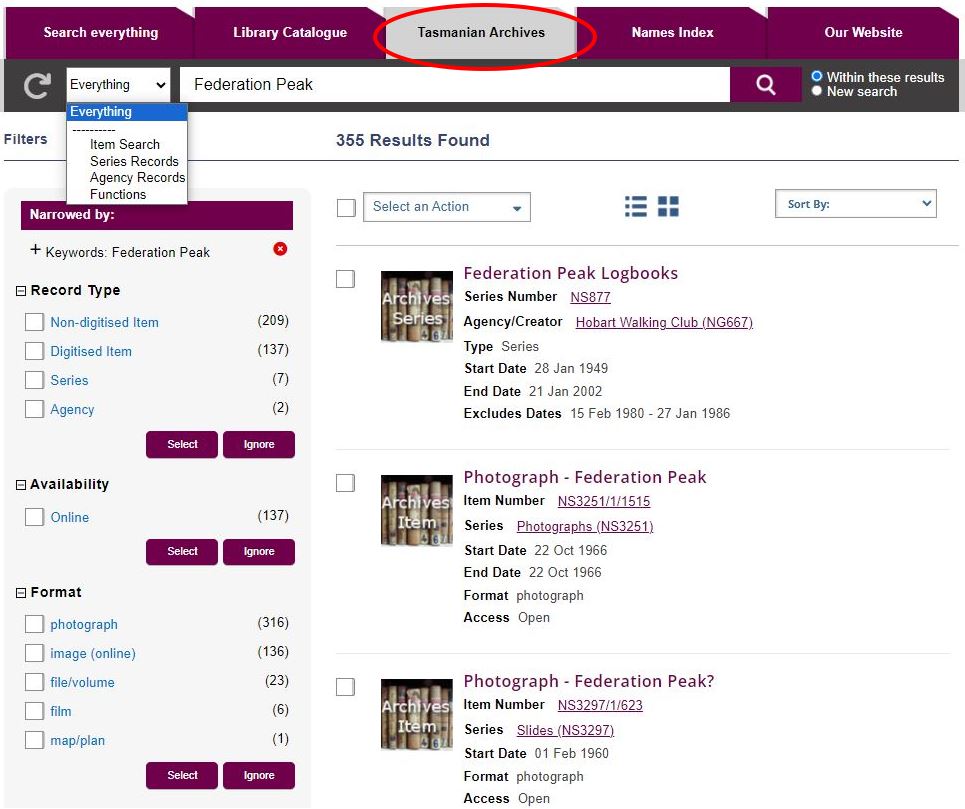Enable the Online availability checkbox

point(34,517)
